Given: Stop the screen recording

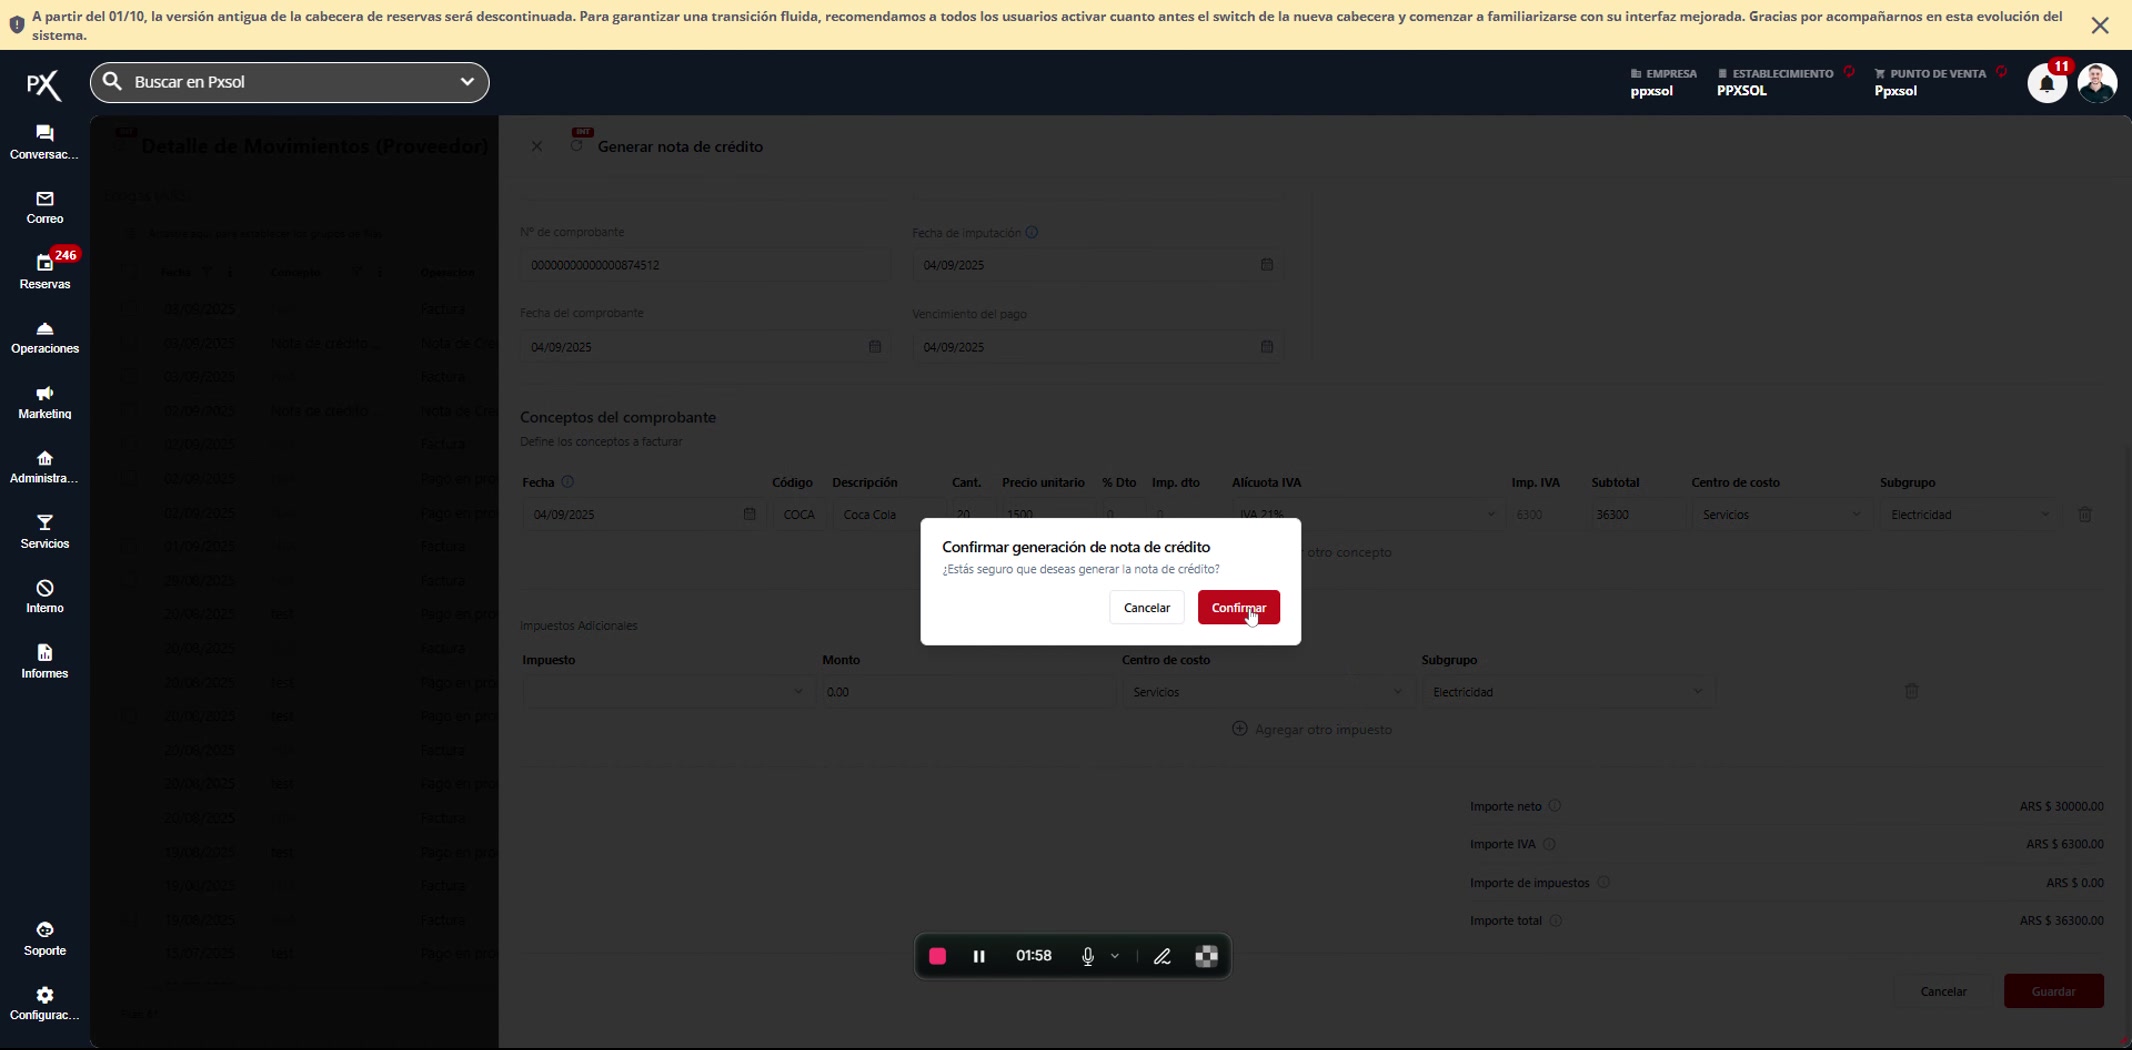Looking at the screenshot, I should (x=937, y=956).
